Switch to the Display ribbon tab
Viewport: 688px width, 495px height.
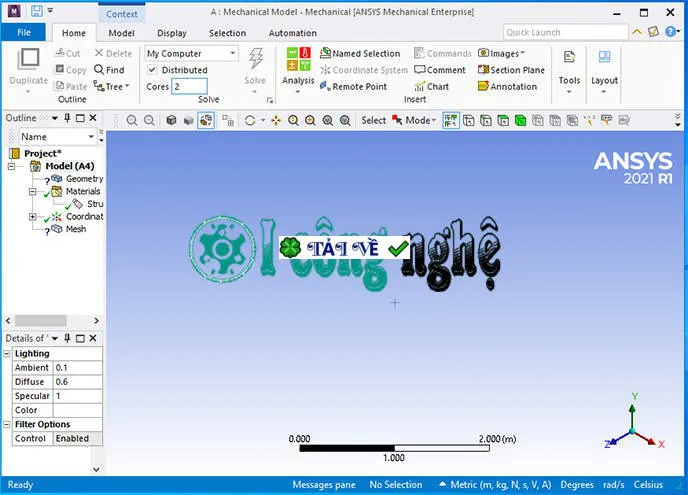click(172, 33)
